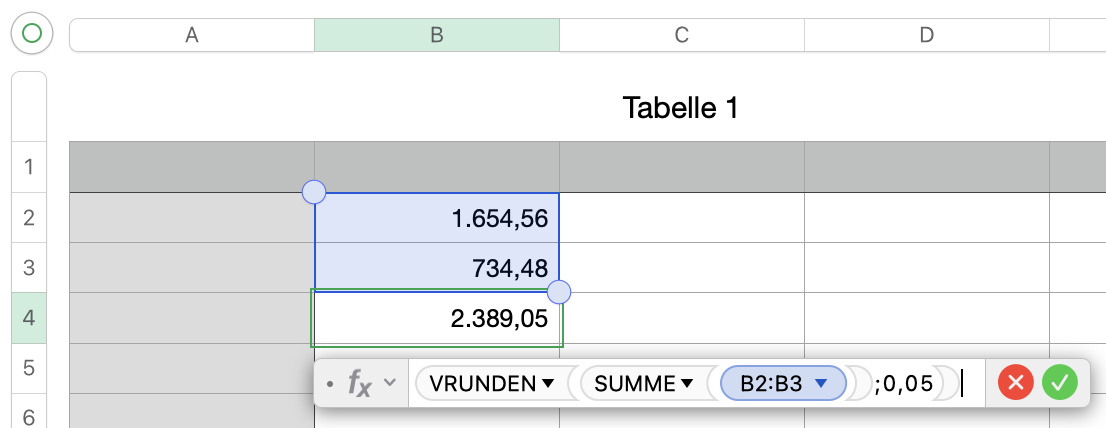The image size is (1106, 428).
Task: Open the SUMME function dropdown arrow
Action: [687, 383]
